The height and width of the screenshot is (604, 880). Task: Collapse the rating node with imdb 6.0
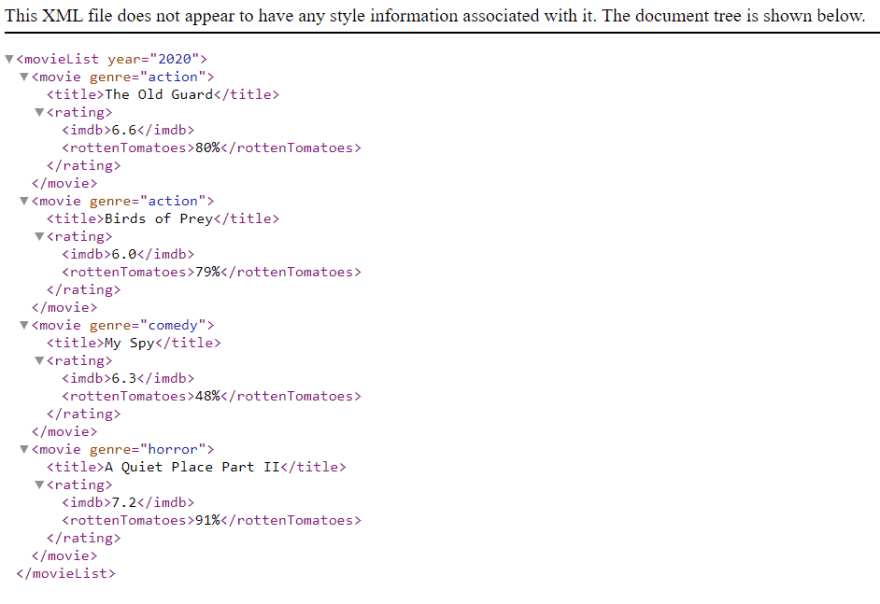[39, 236]
